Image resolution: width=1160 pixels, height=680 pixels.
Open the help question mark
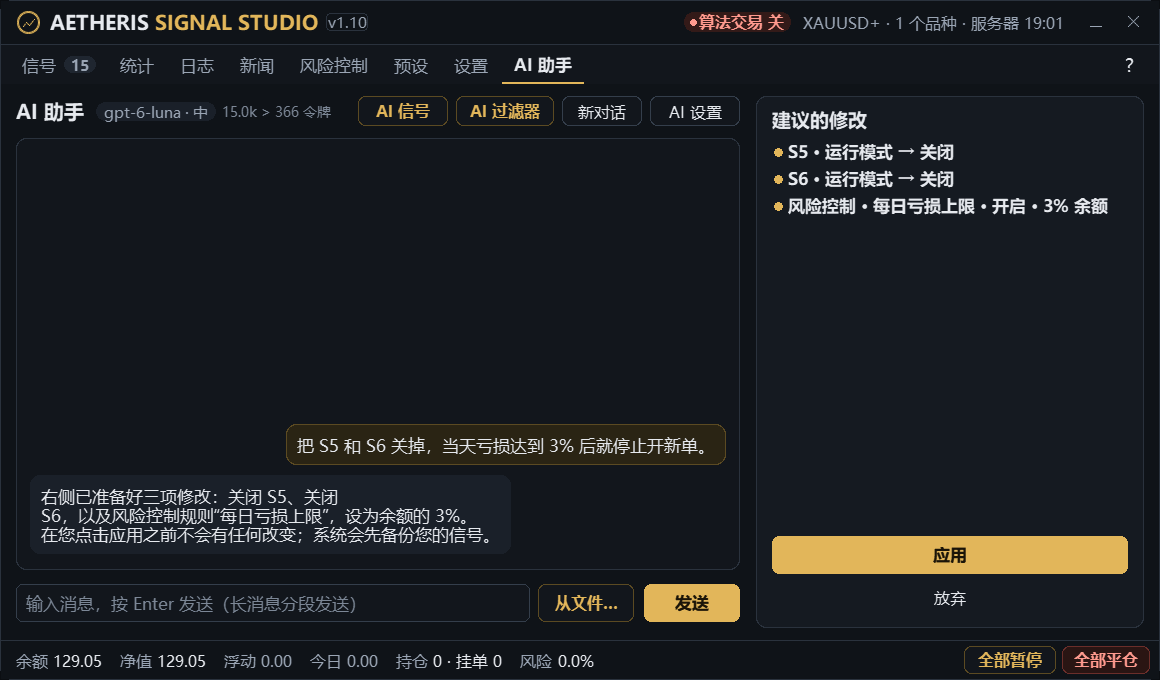point(1129,65)
